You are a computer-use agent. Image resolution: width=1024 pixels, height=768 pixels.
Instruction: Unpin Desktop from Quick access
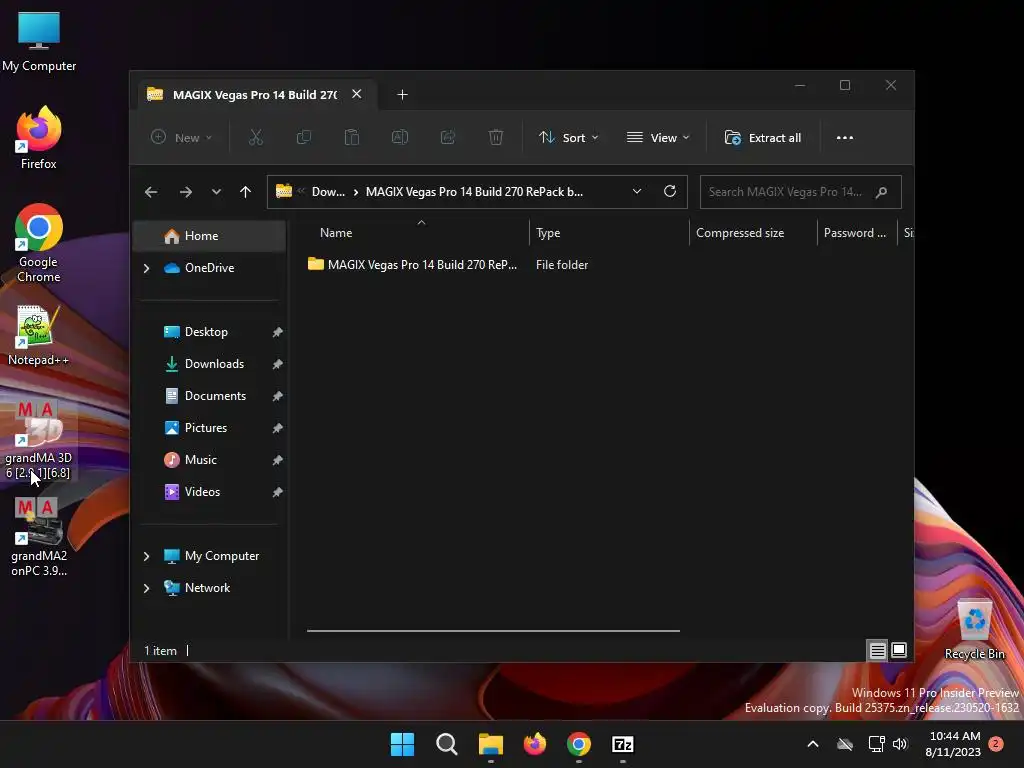coord(278,332)
